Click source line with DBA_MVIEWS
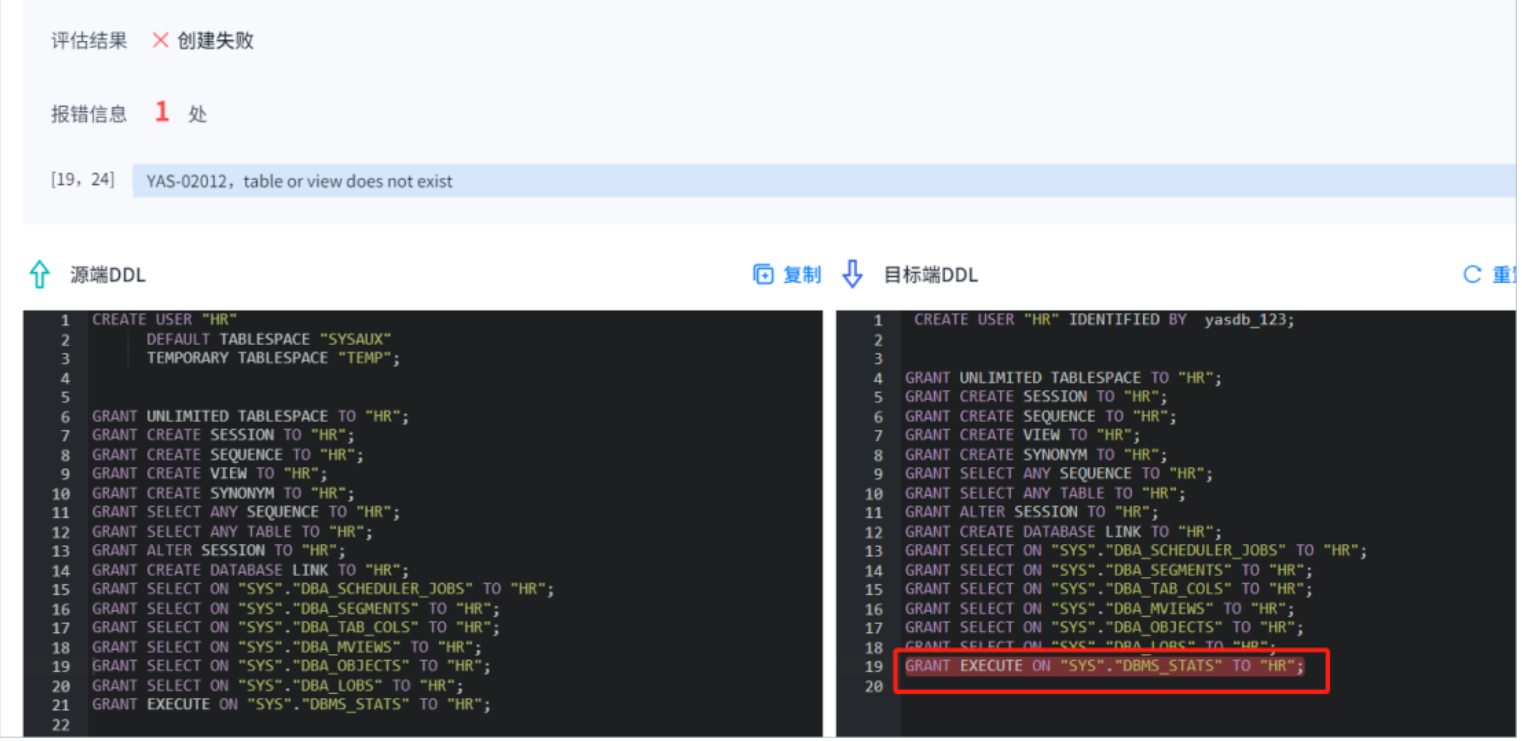 pyautogui.click(x=287, y=647)
